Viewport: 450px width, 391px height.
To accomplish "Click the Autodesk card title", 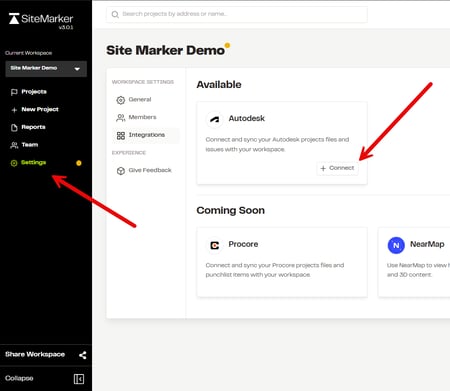I will pos(247,118).
